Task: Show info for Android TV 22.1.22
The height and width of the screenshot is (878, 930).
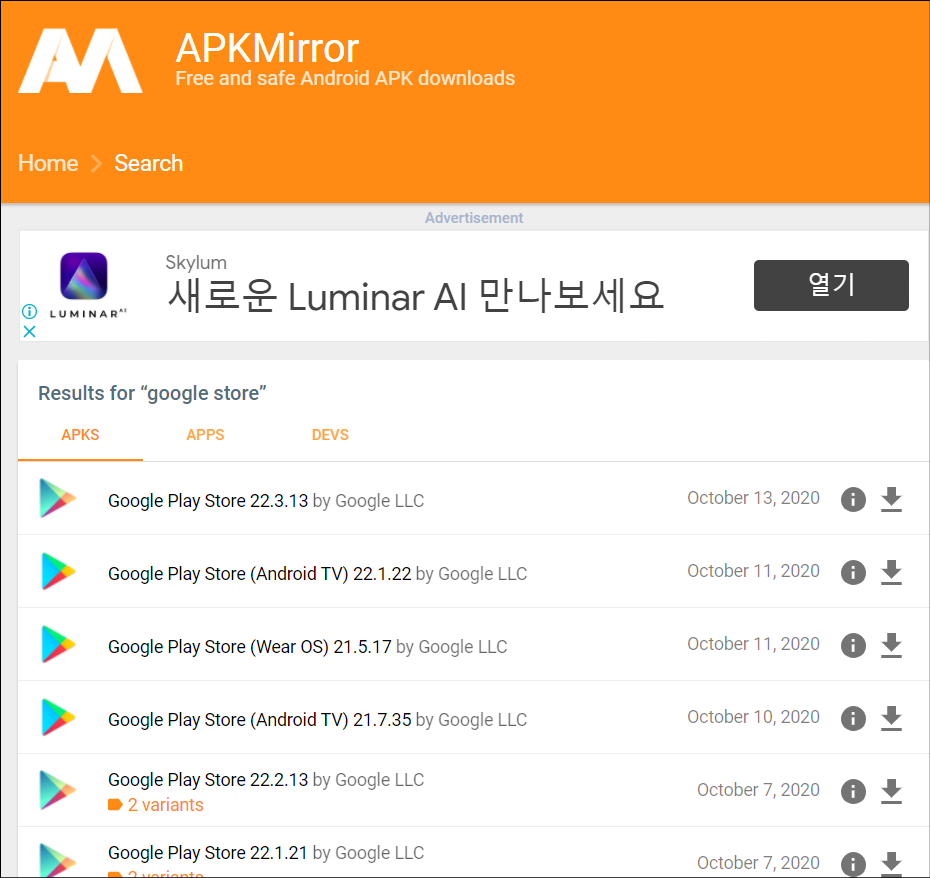Action: pyautogui.click(x=853, y=572)
